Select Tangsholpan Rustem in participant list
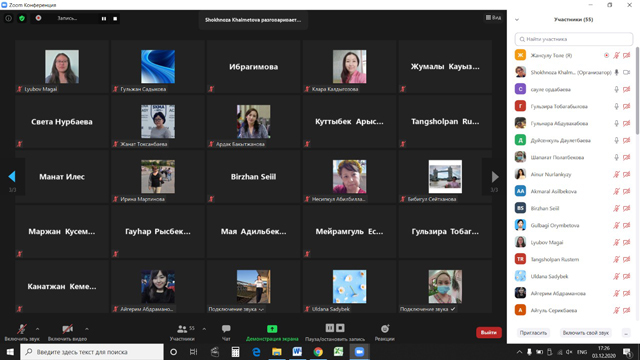Screen dimensions: 640x360 point(573,259)
